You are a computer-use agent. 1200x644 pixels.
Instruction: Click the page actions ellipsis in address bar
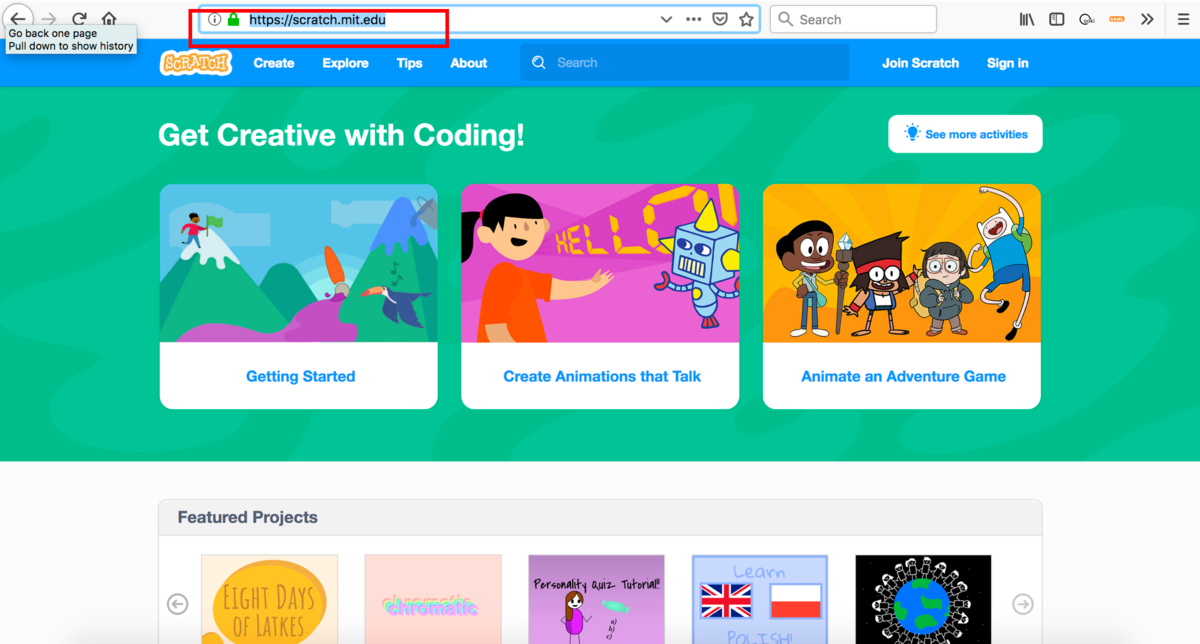coord(693,18)
